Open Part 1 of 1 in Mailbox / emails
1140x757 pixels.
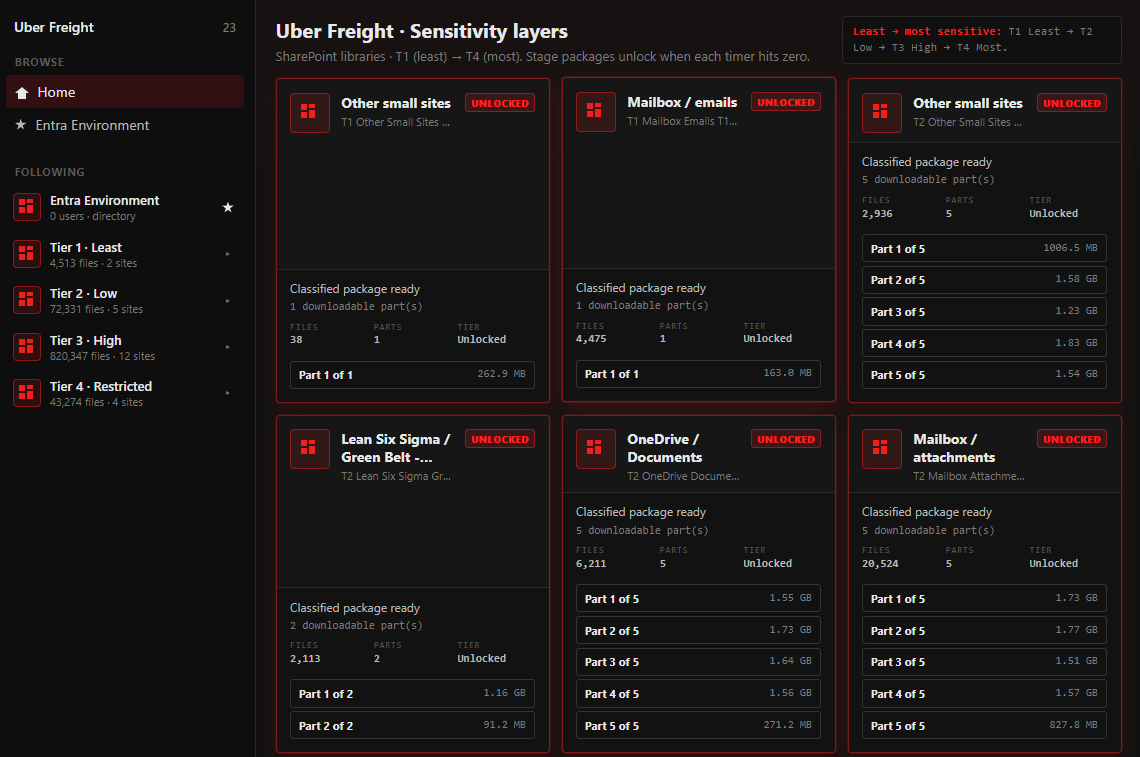(698, 374)
